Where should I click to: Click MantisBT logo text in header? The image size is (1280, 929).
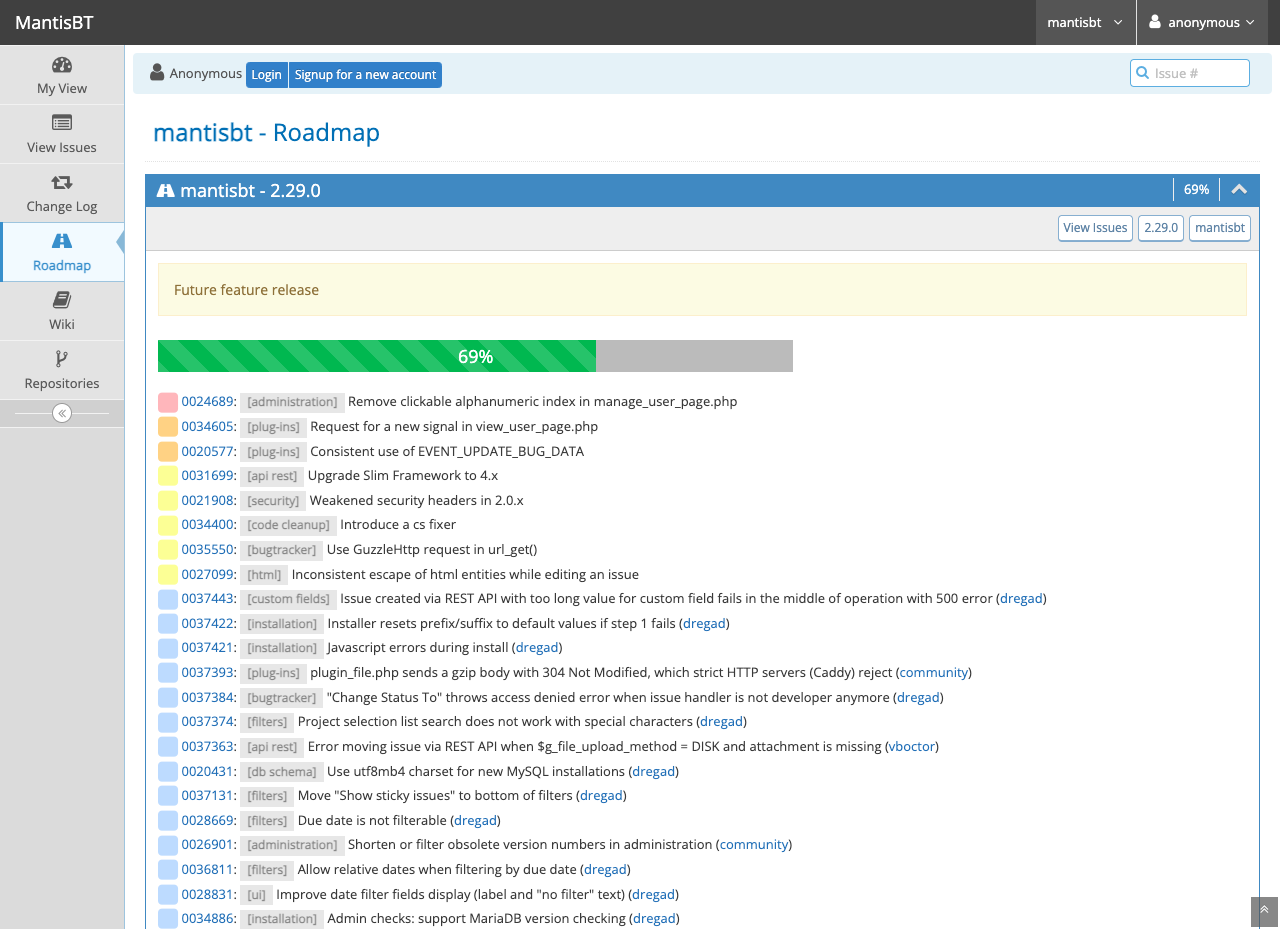[x=54, y=22]
